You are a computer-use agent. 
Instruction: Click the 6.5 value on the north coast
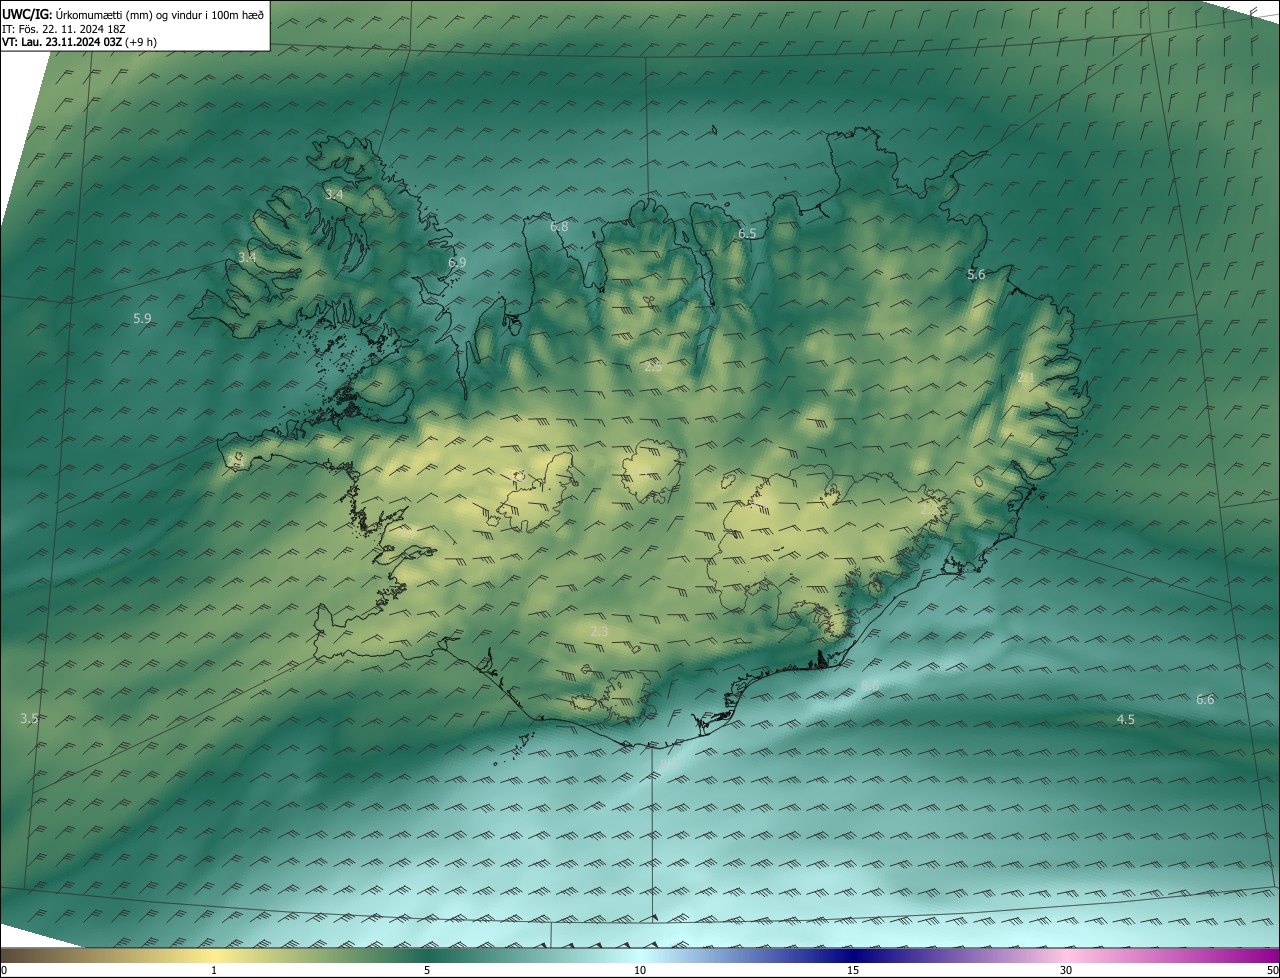tap(747, 233)
